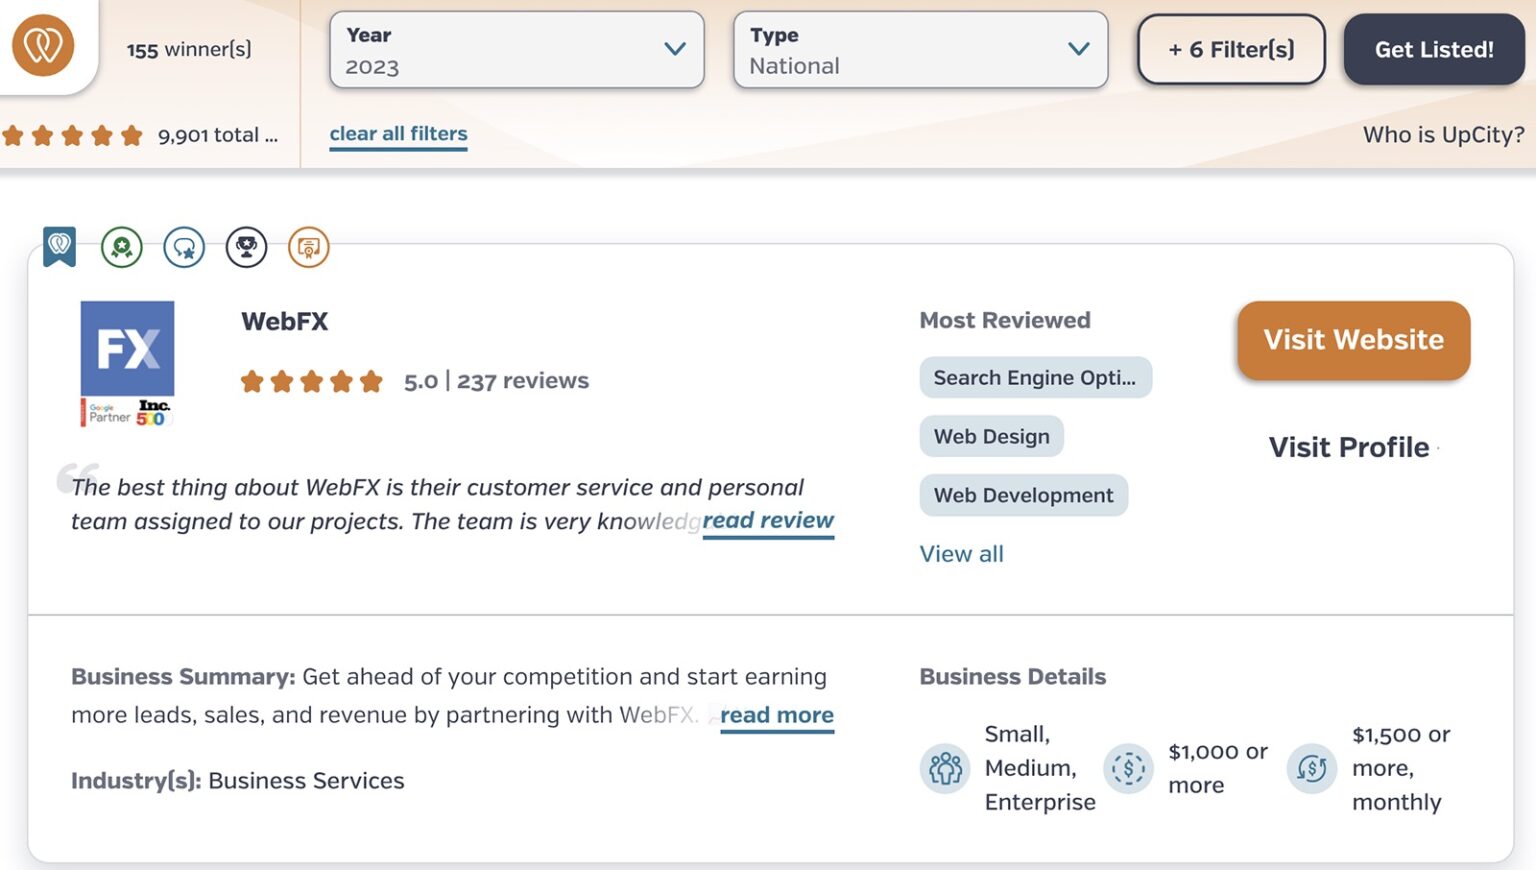Click the Get Listed! button

click(x=1434, y=49)
